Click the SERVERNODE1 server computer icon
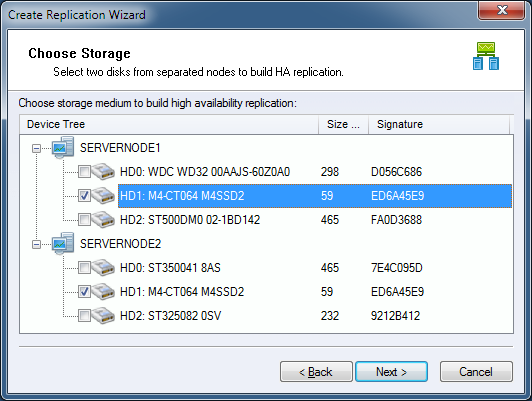Image resolution: width=532 pixels, height=401 pixels. click(63, 147)
